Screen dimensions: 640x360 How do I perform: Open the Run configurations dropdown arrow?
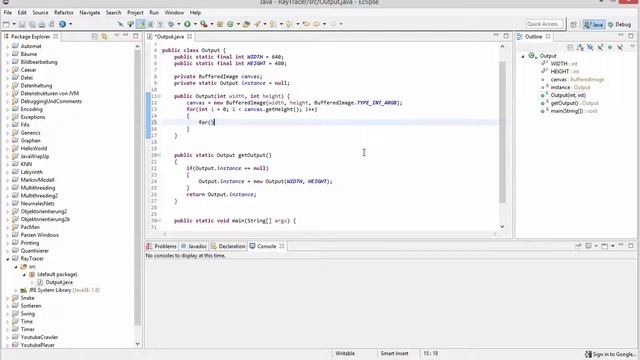point(195,24)
